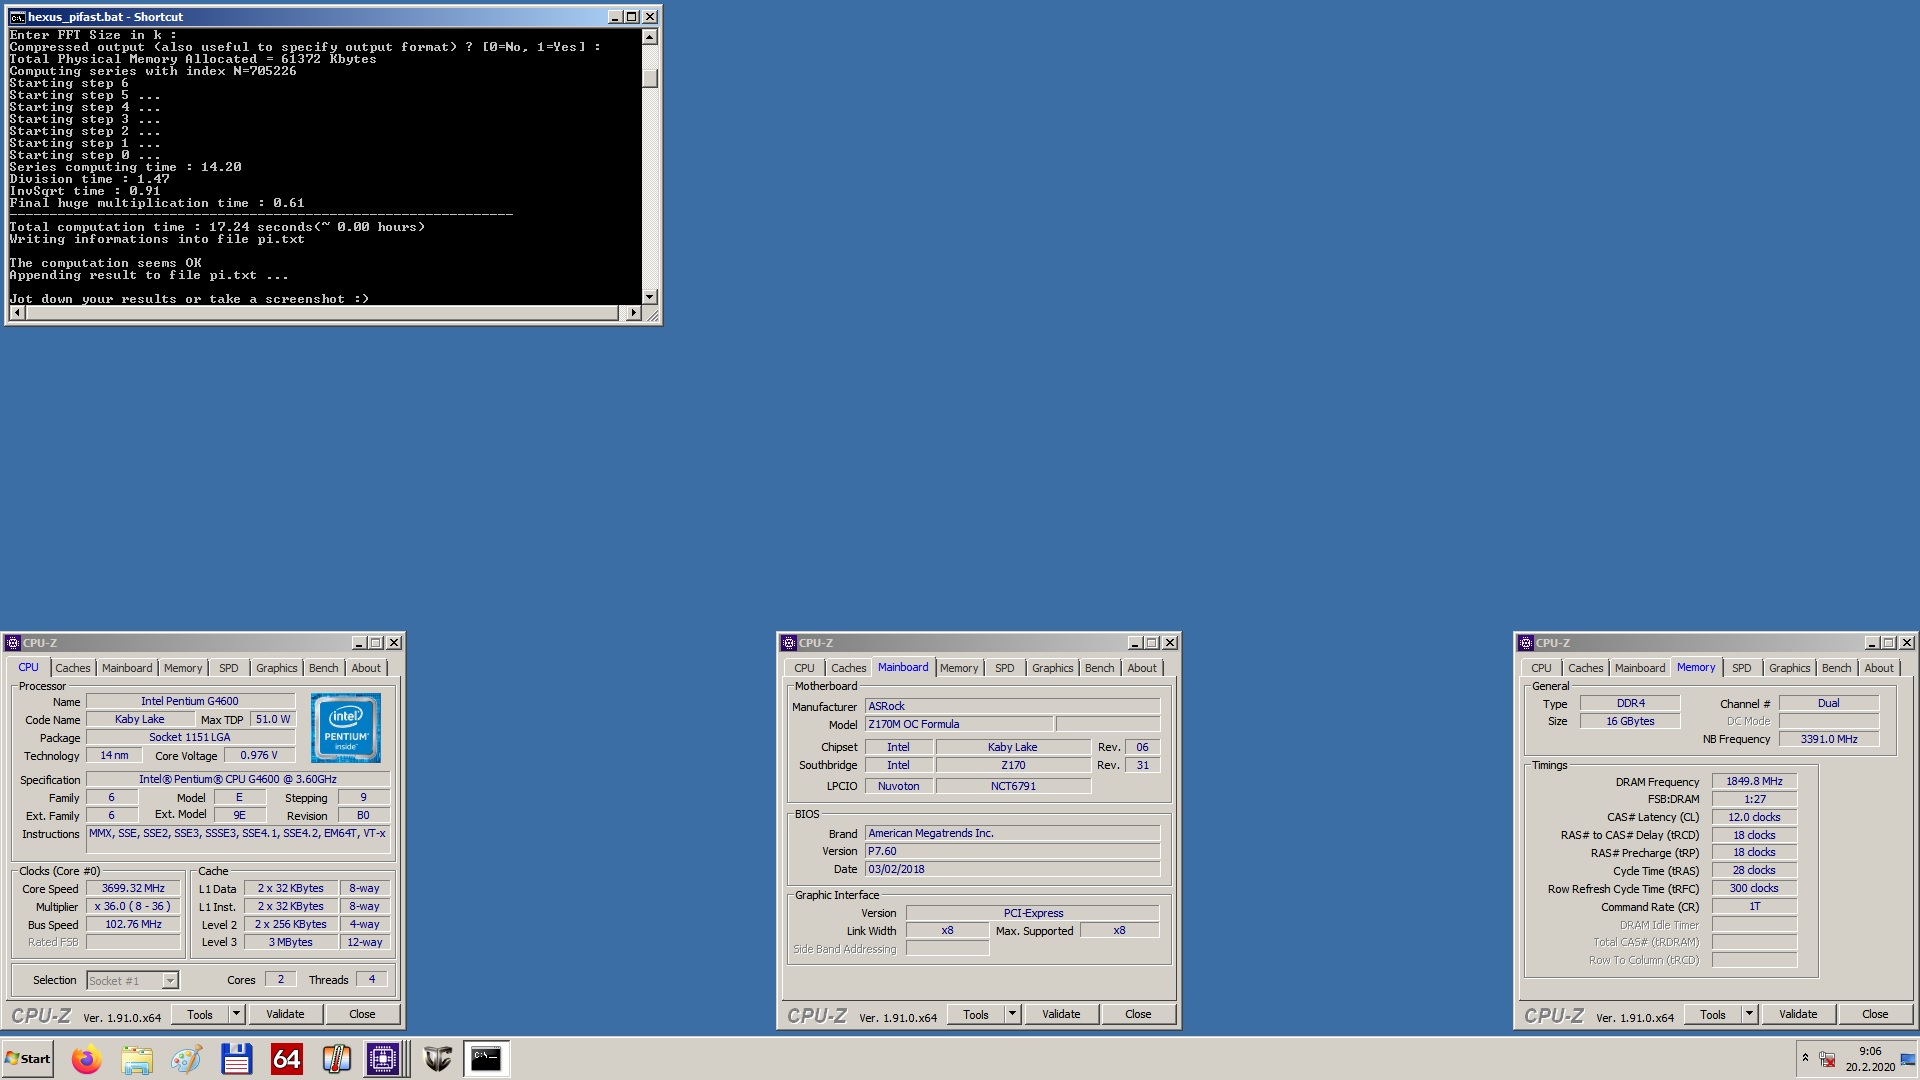Open the Socket #1 selection dropdown
This screenshot has height=1080, width=1920.
tap(132, 981)
